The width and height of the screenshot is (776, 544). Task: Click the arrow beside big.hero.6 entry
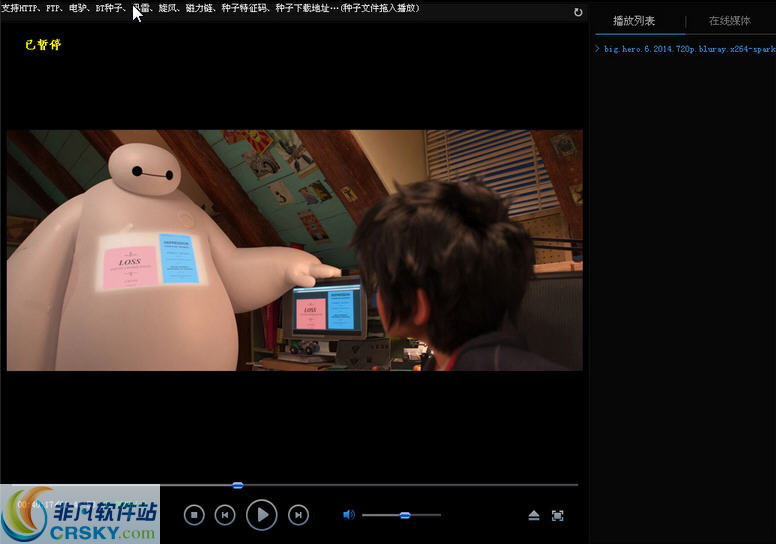coord(597,49)
